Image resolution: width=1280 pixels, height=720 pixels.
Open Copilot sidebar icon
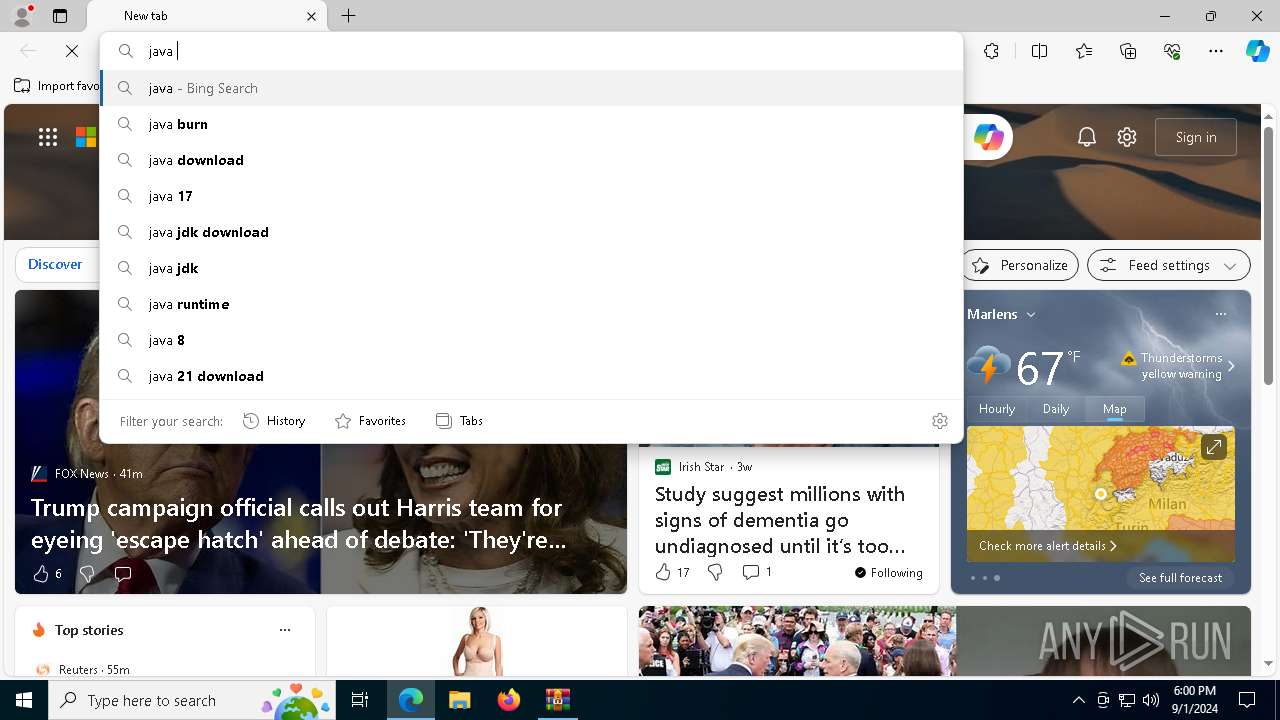click(x=1257, y=51)
